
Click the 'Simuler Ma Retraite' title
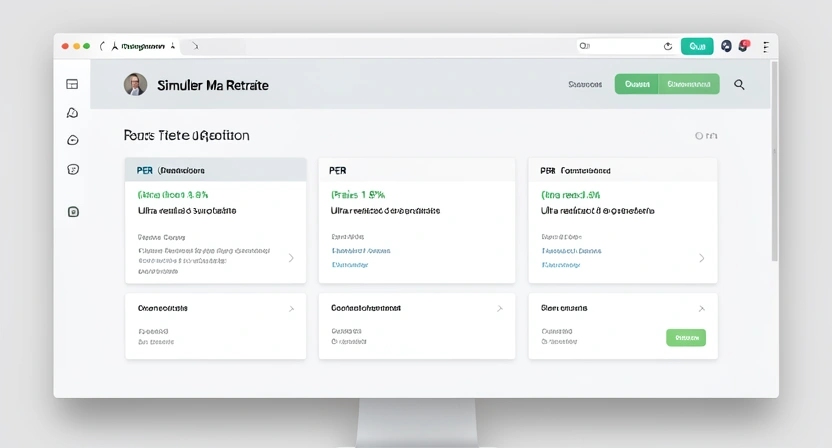point(213,85)
